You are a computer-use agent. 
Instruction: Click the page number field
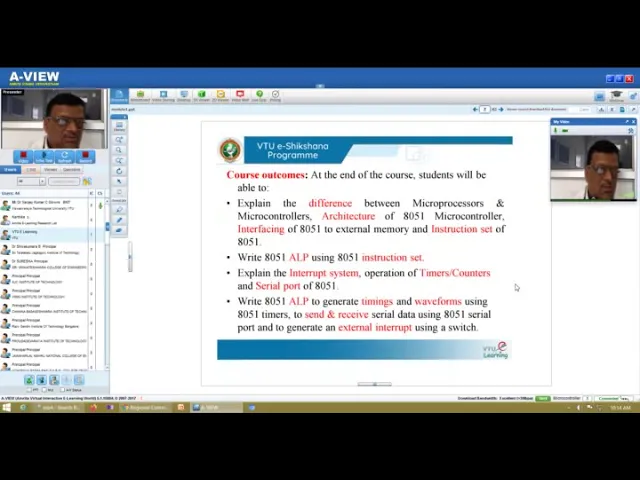[484, 109]
